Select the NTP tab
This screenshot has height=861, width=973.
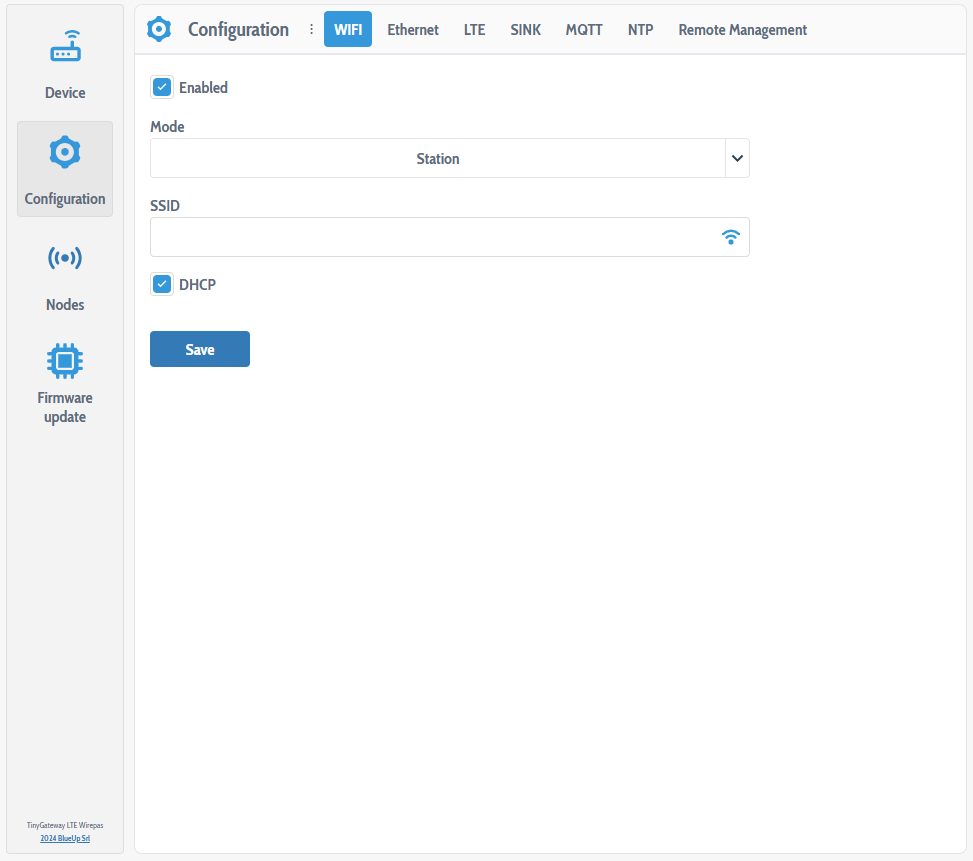[640, 30]
